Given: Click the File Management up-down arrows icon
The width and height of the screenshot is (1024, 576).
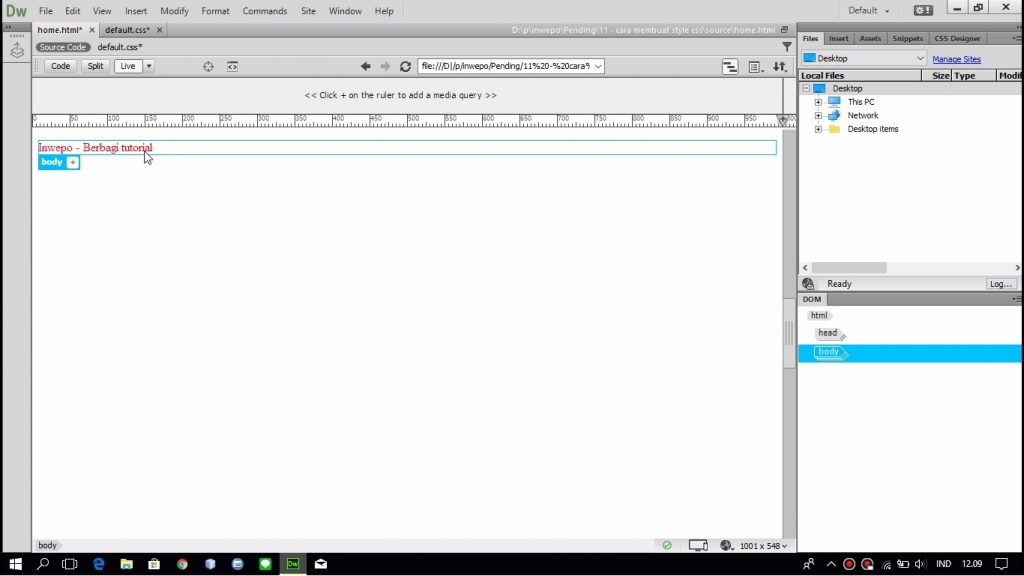Looking at the screenshot, I should pos(779,66).
